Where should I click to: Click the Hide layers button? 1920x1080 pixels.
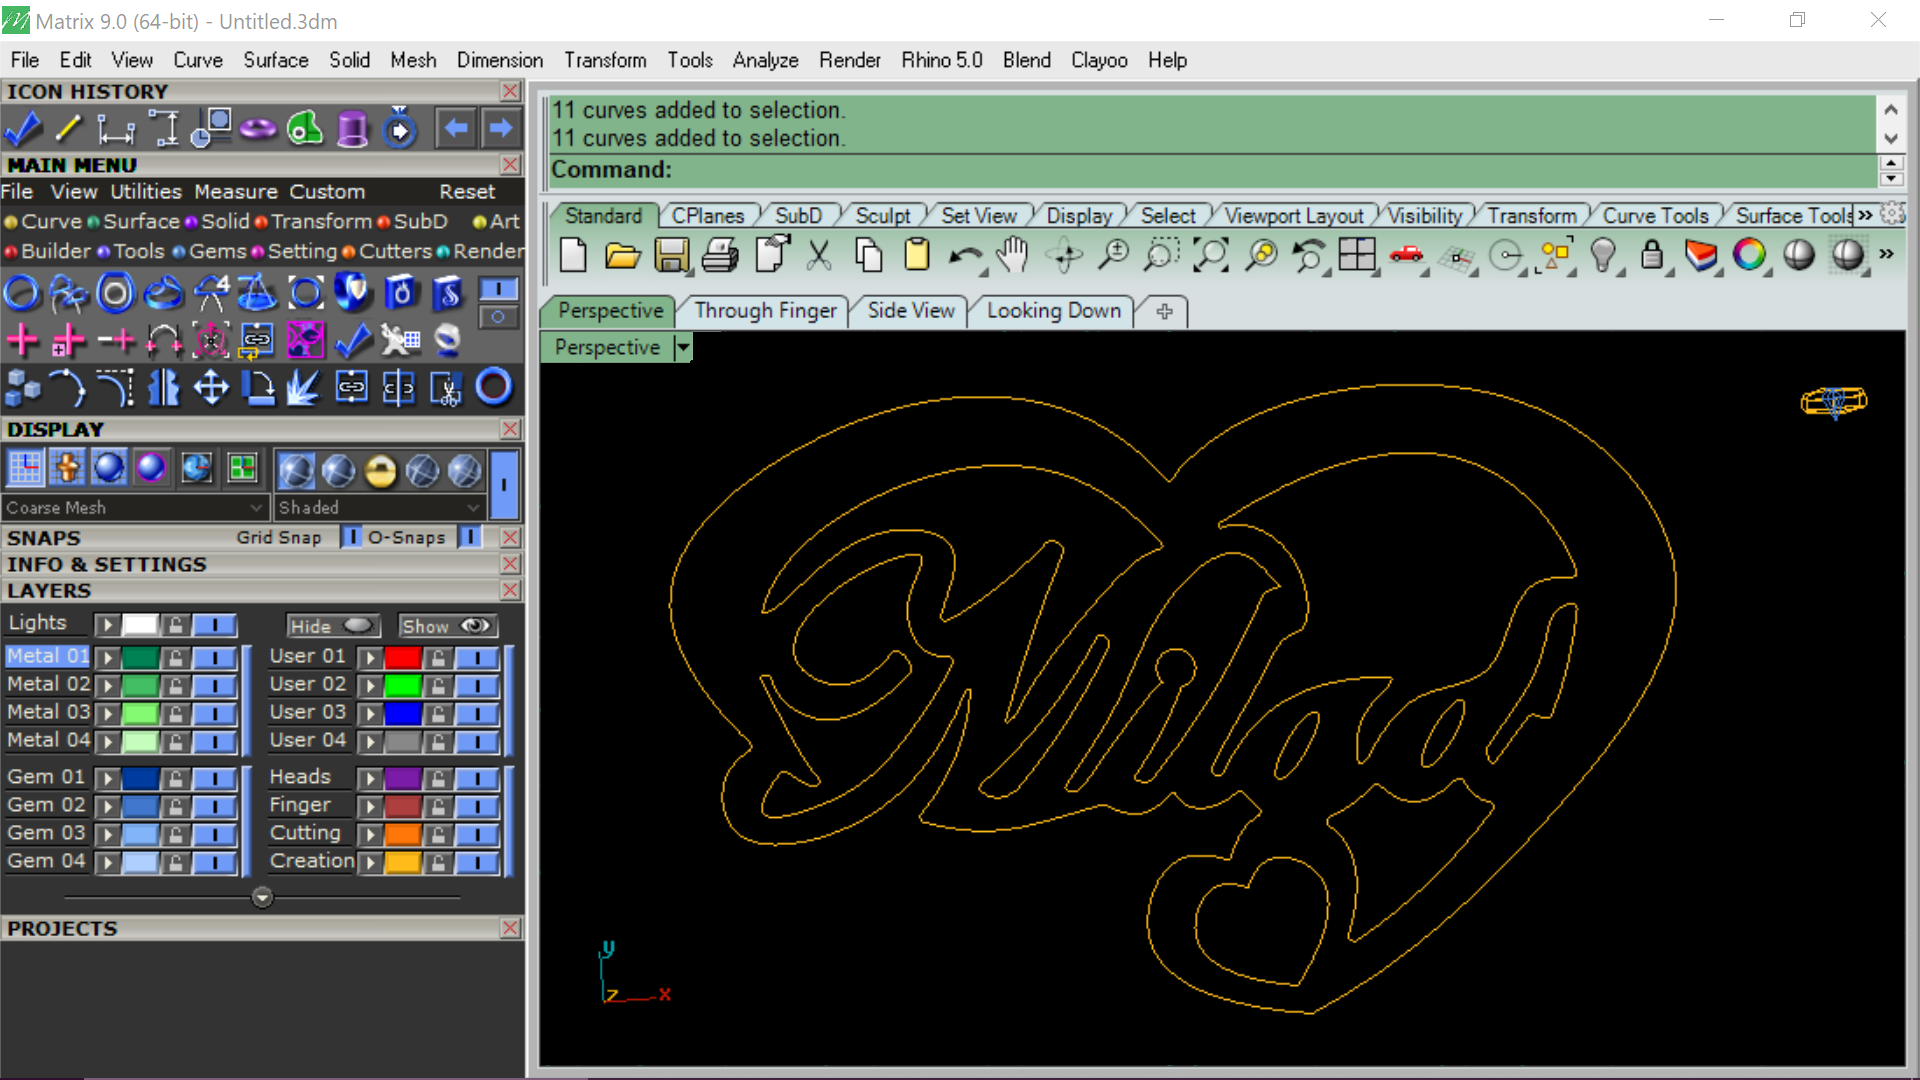333,626
